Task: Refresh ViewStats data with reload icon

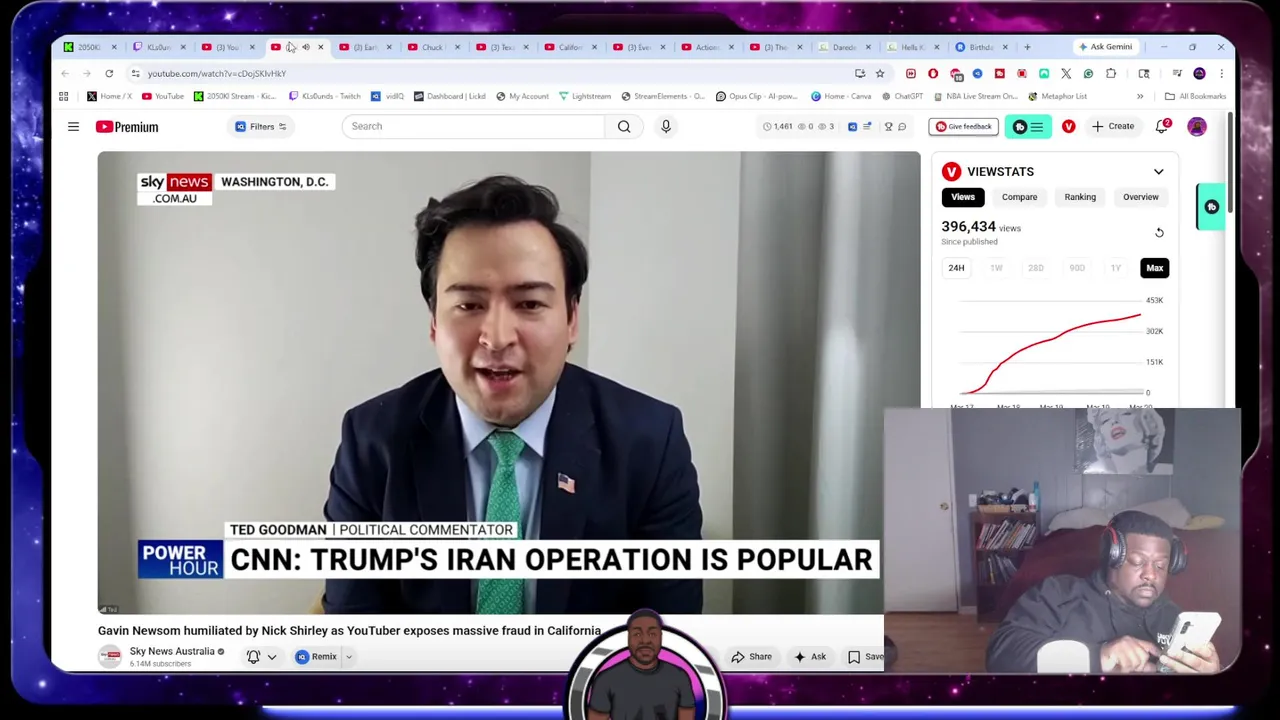Action: click(x=1159, y=233)
